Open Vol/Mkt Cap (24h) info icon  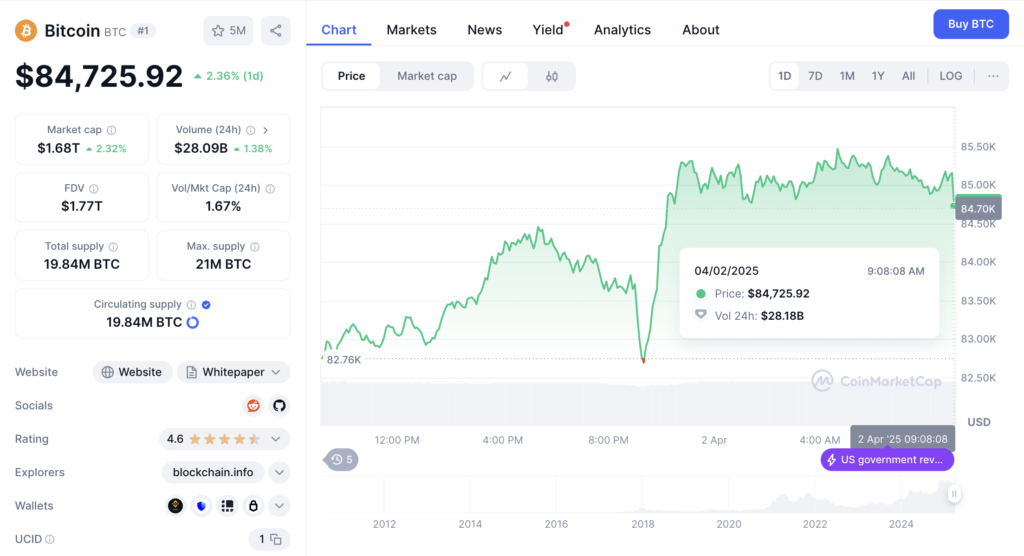(x=270, y=188)
